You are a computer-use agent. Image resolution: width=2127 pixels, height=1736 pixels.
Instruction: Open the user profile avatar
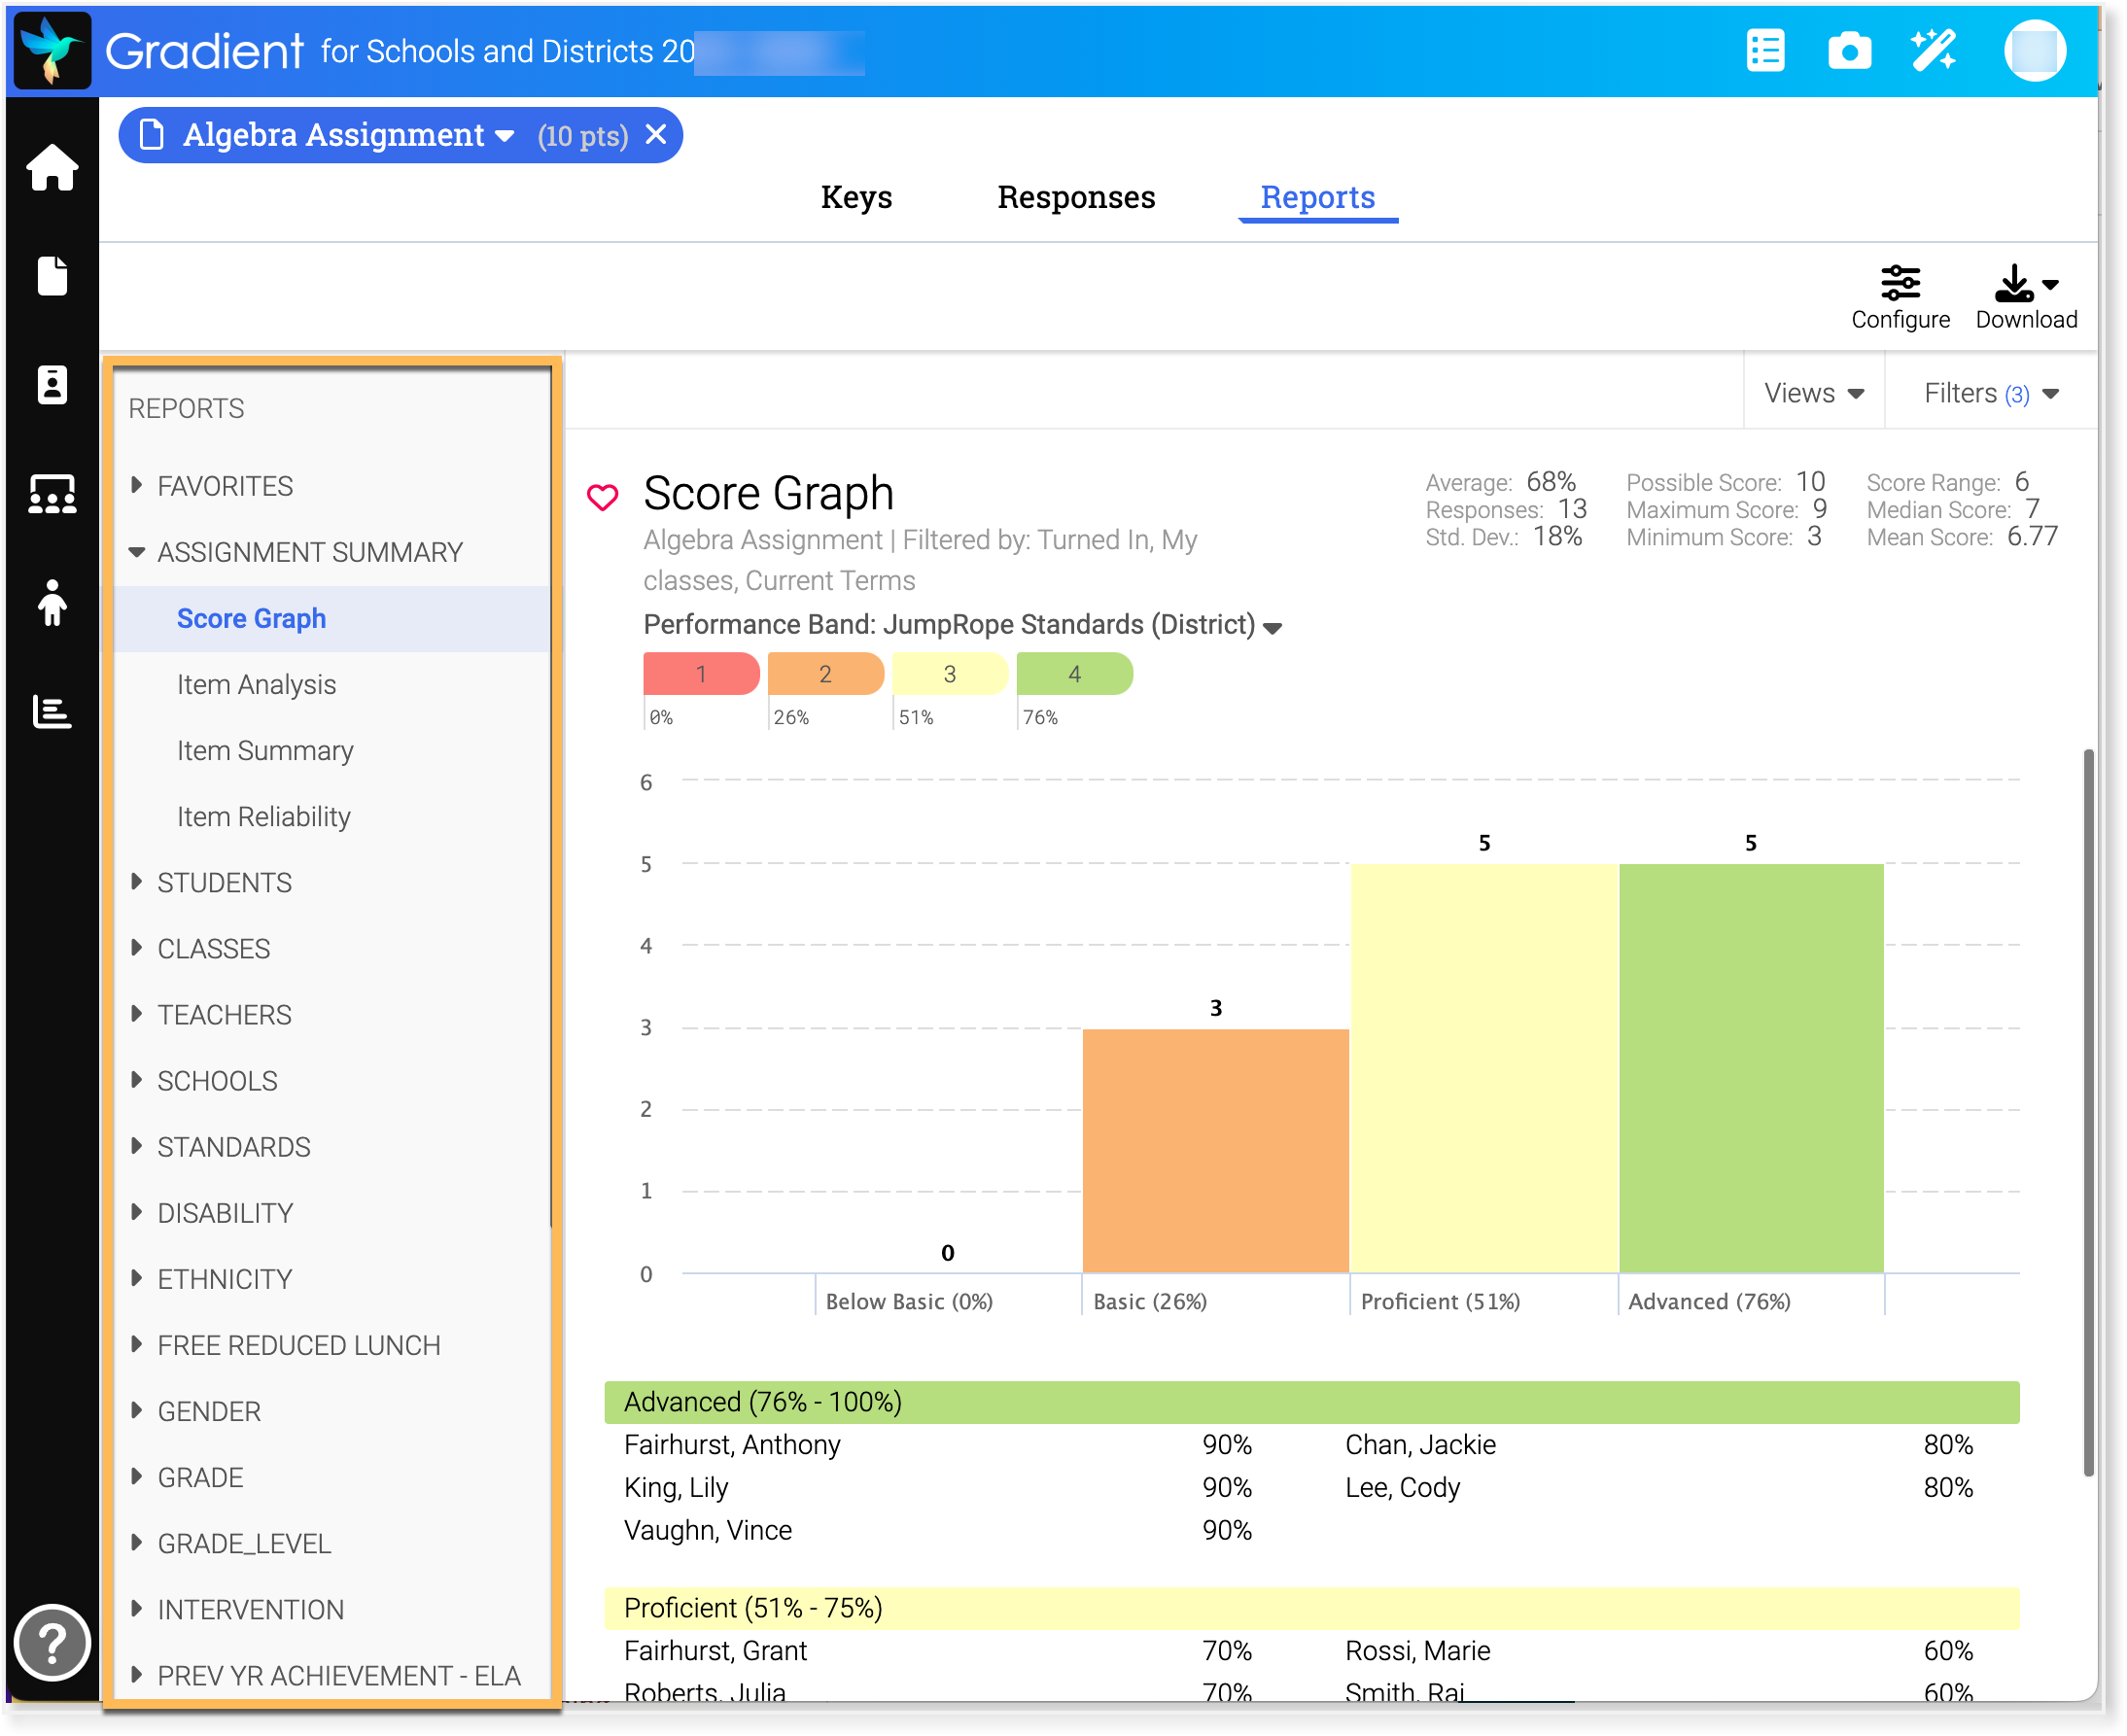[2034, 51]
